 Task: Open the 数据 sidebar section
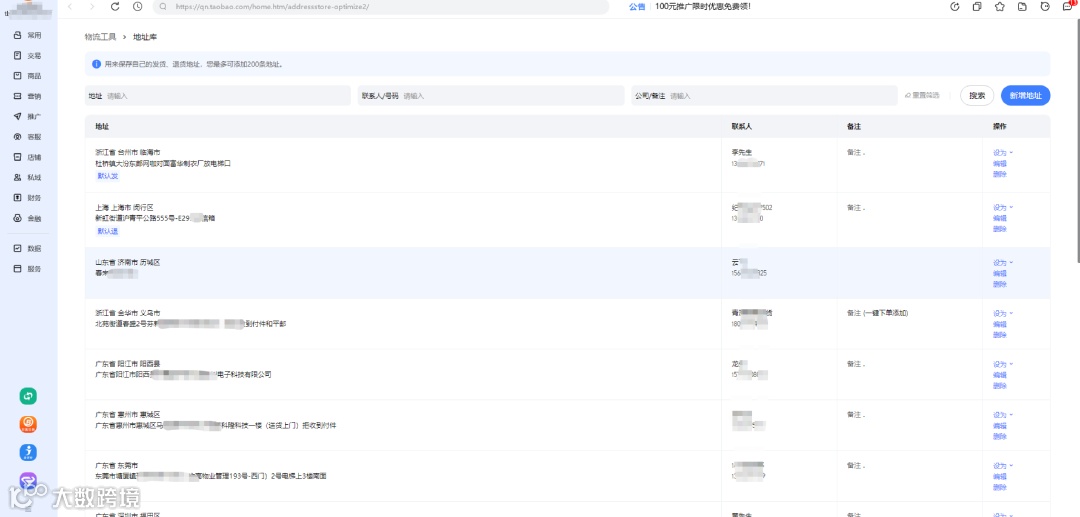point(28,249)
